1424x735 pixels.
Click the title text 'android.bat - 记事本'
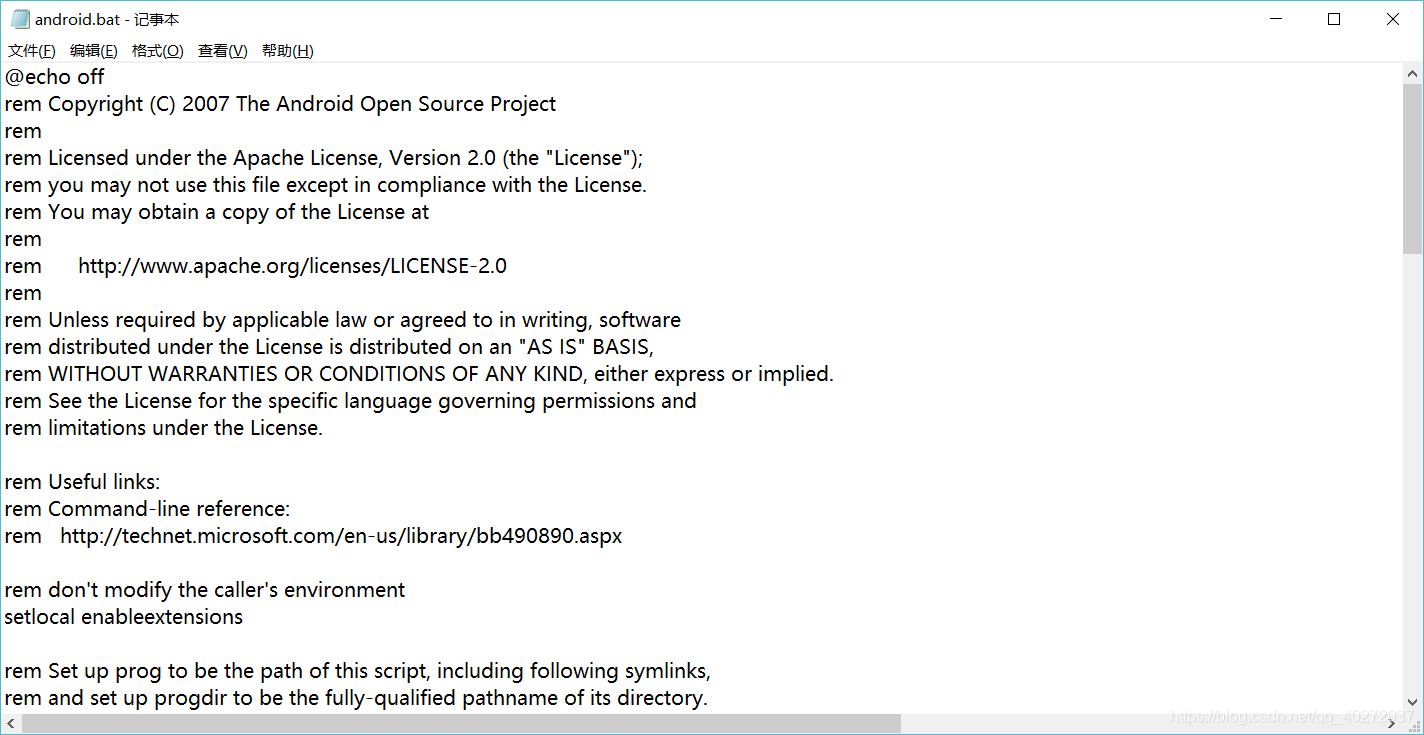[107, 19]
